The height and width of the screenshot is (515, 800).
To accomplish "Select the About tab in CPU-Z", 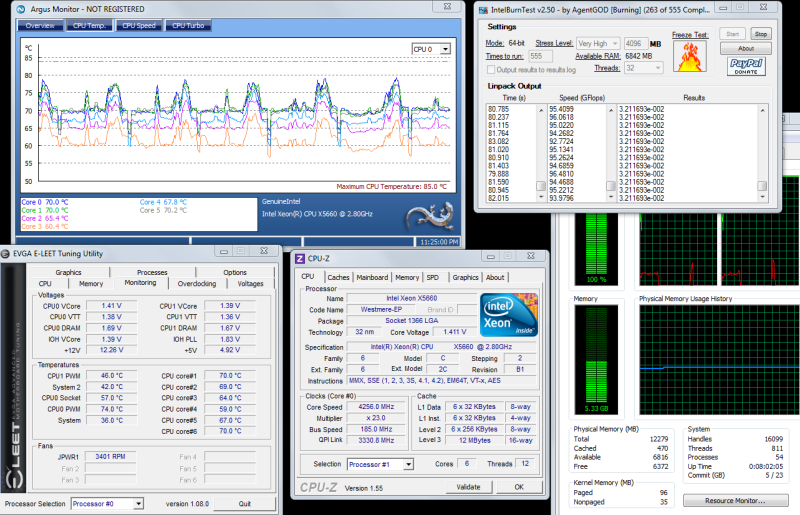I will pyautogui.click(x=495, y=277).
